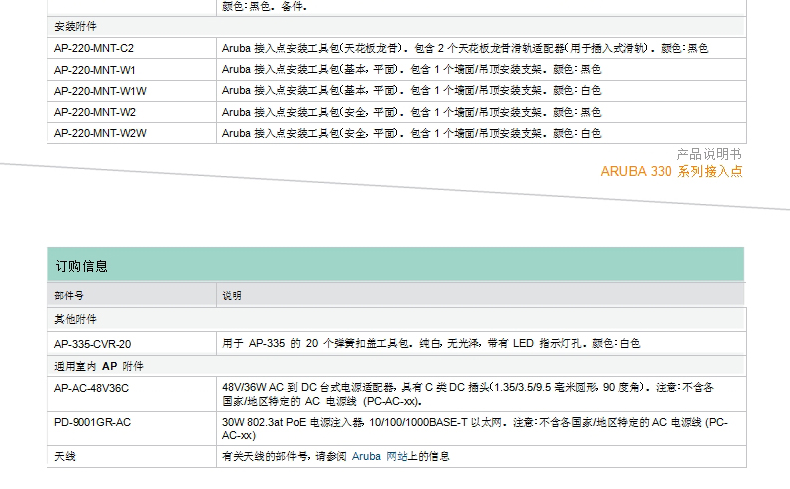Click the 其他附件 section row
This screenshot has width=790, height=489.
tap(397, 319)
